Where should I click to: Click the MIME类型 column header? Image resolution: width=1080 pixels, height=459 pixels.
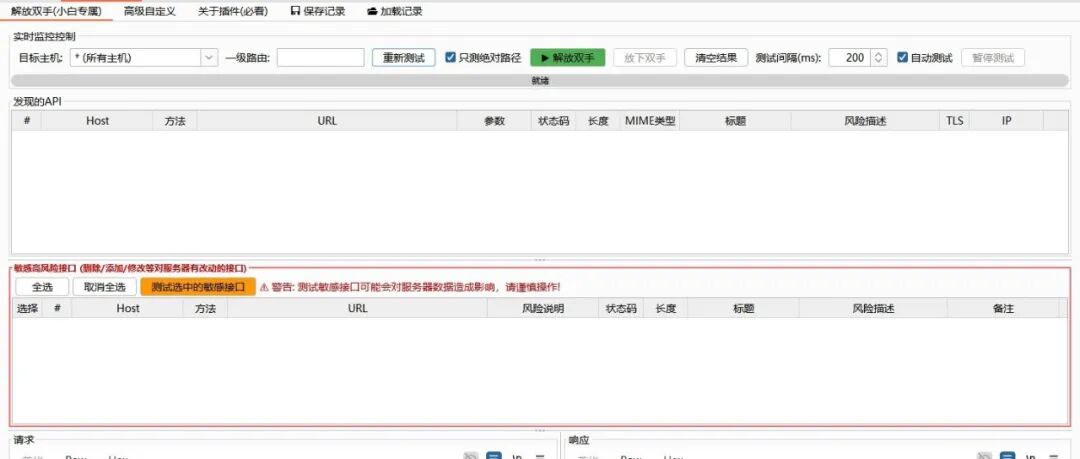point(650,121)
